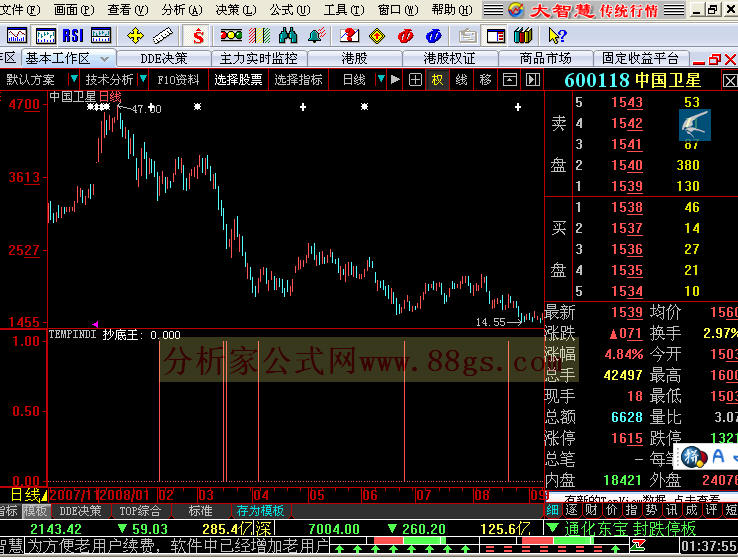
Task: Switch to the 主力实时监控 tab
Action: pos(259,58)
